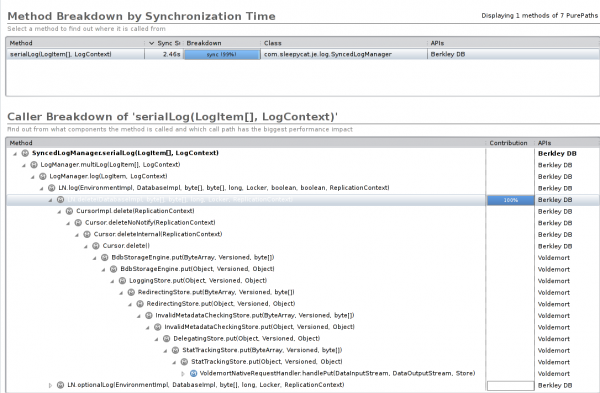
Task: Click Berkley DB cell in top table
Action: pyautogui.click(x=448, y=54)
